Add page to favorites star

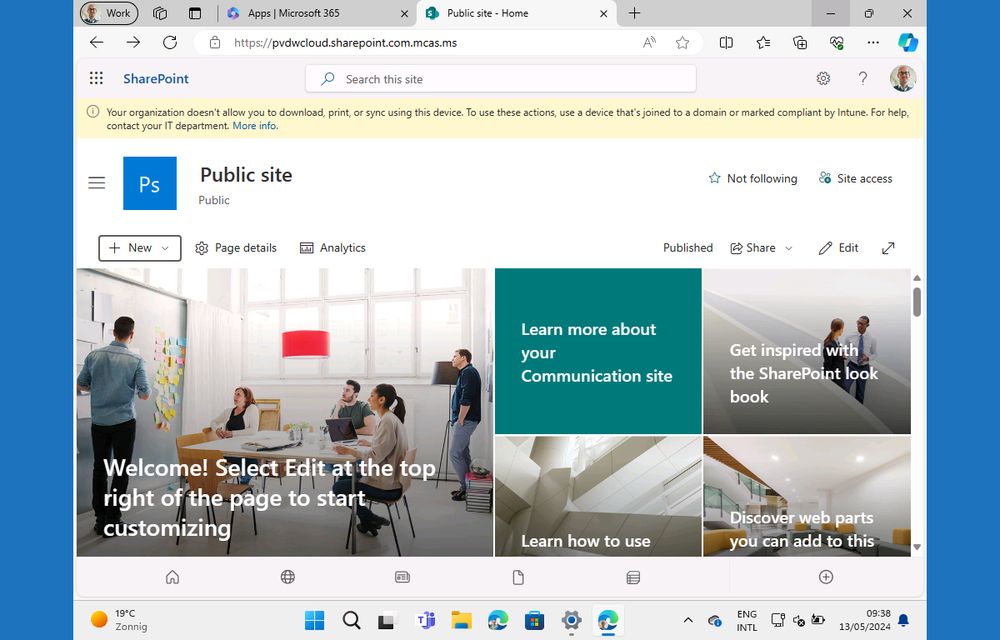click(x=682, y=43)
